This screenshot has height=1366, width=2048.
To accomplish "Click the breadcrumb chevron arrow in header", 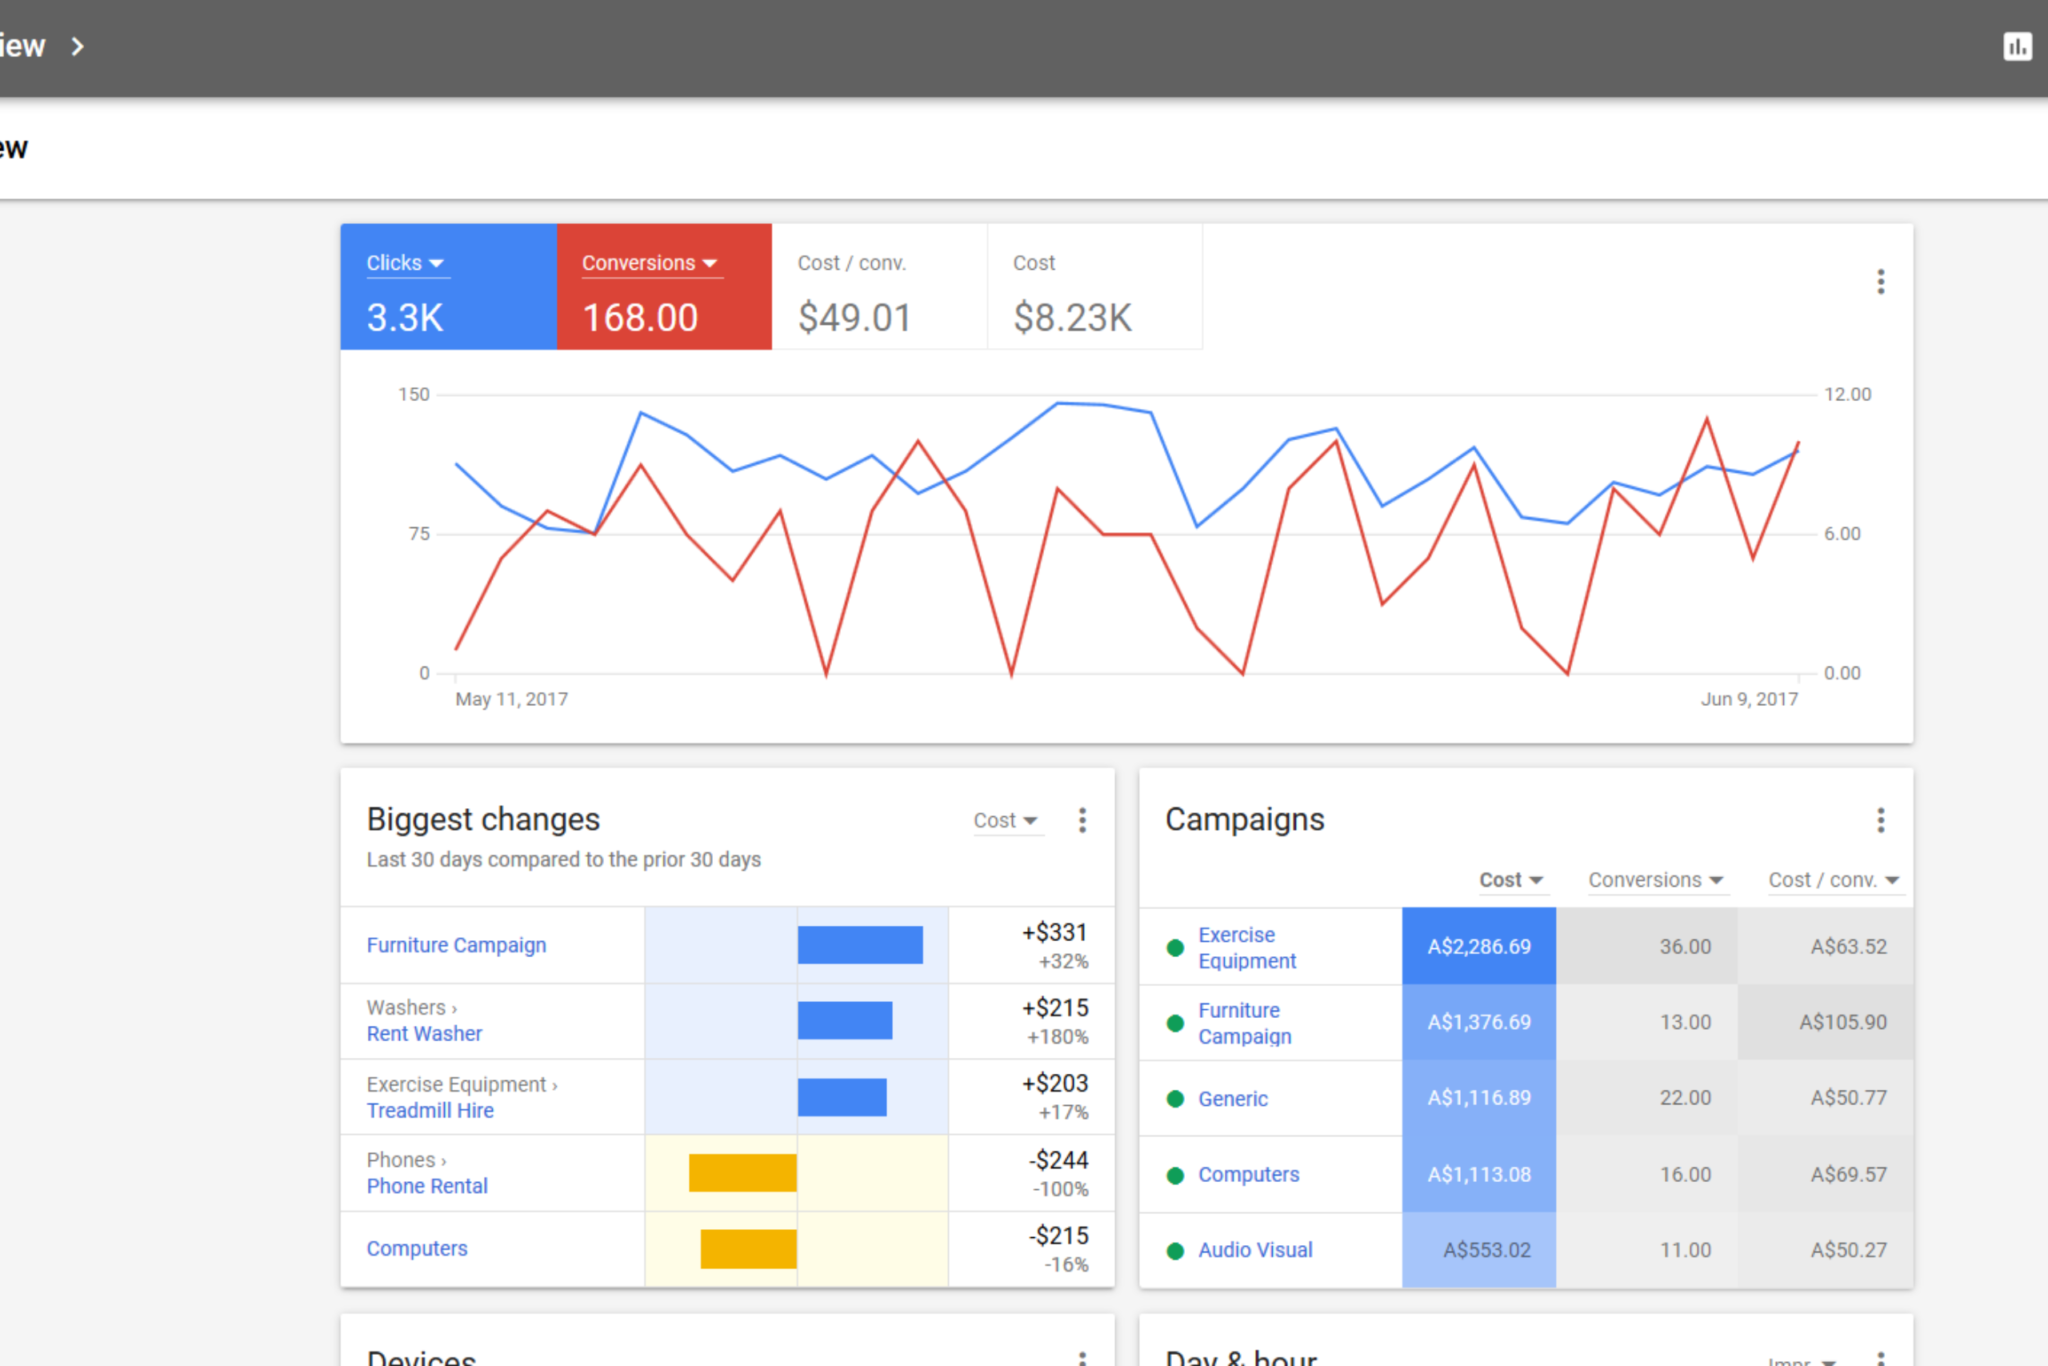I will click(x=78, y=46).
